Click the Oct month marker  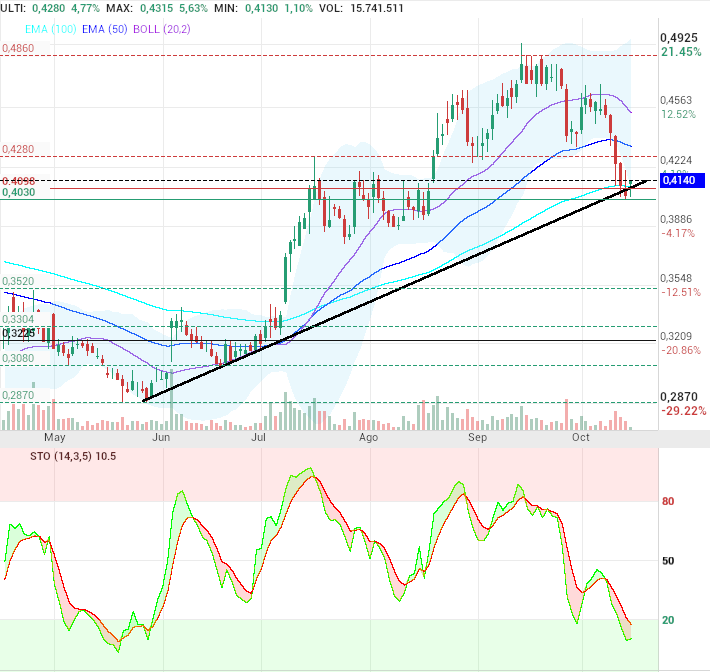(581, 438)
